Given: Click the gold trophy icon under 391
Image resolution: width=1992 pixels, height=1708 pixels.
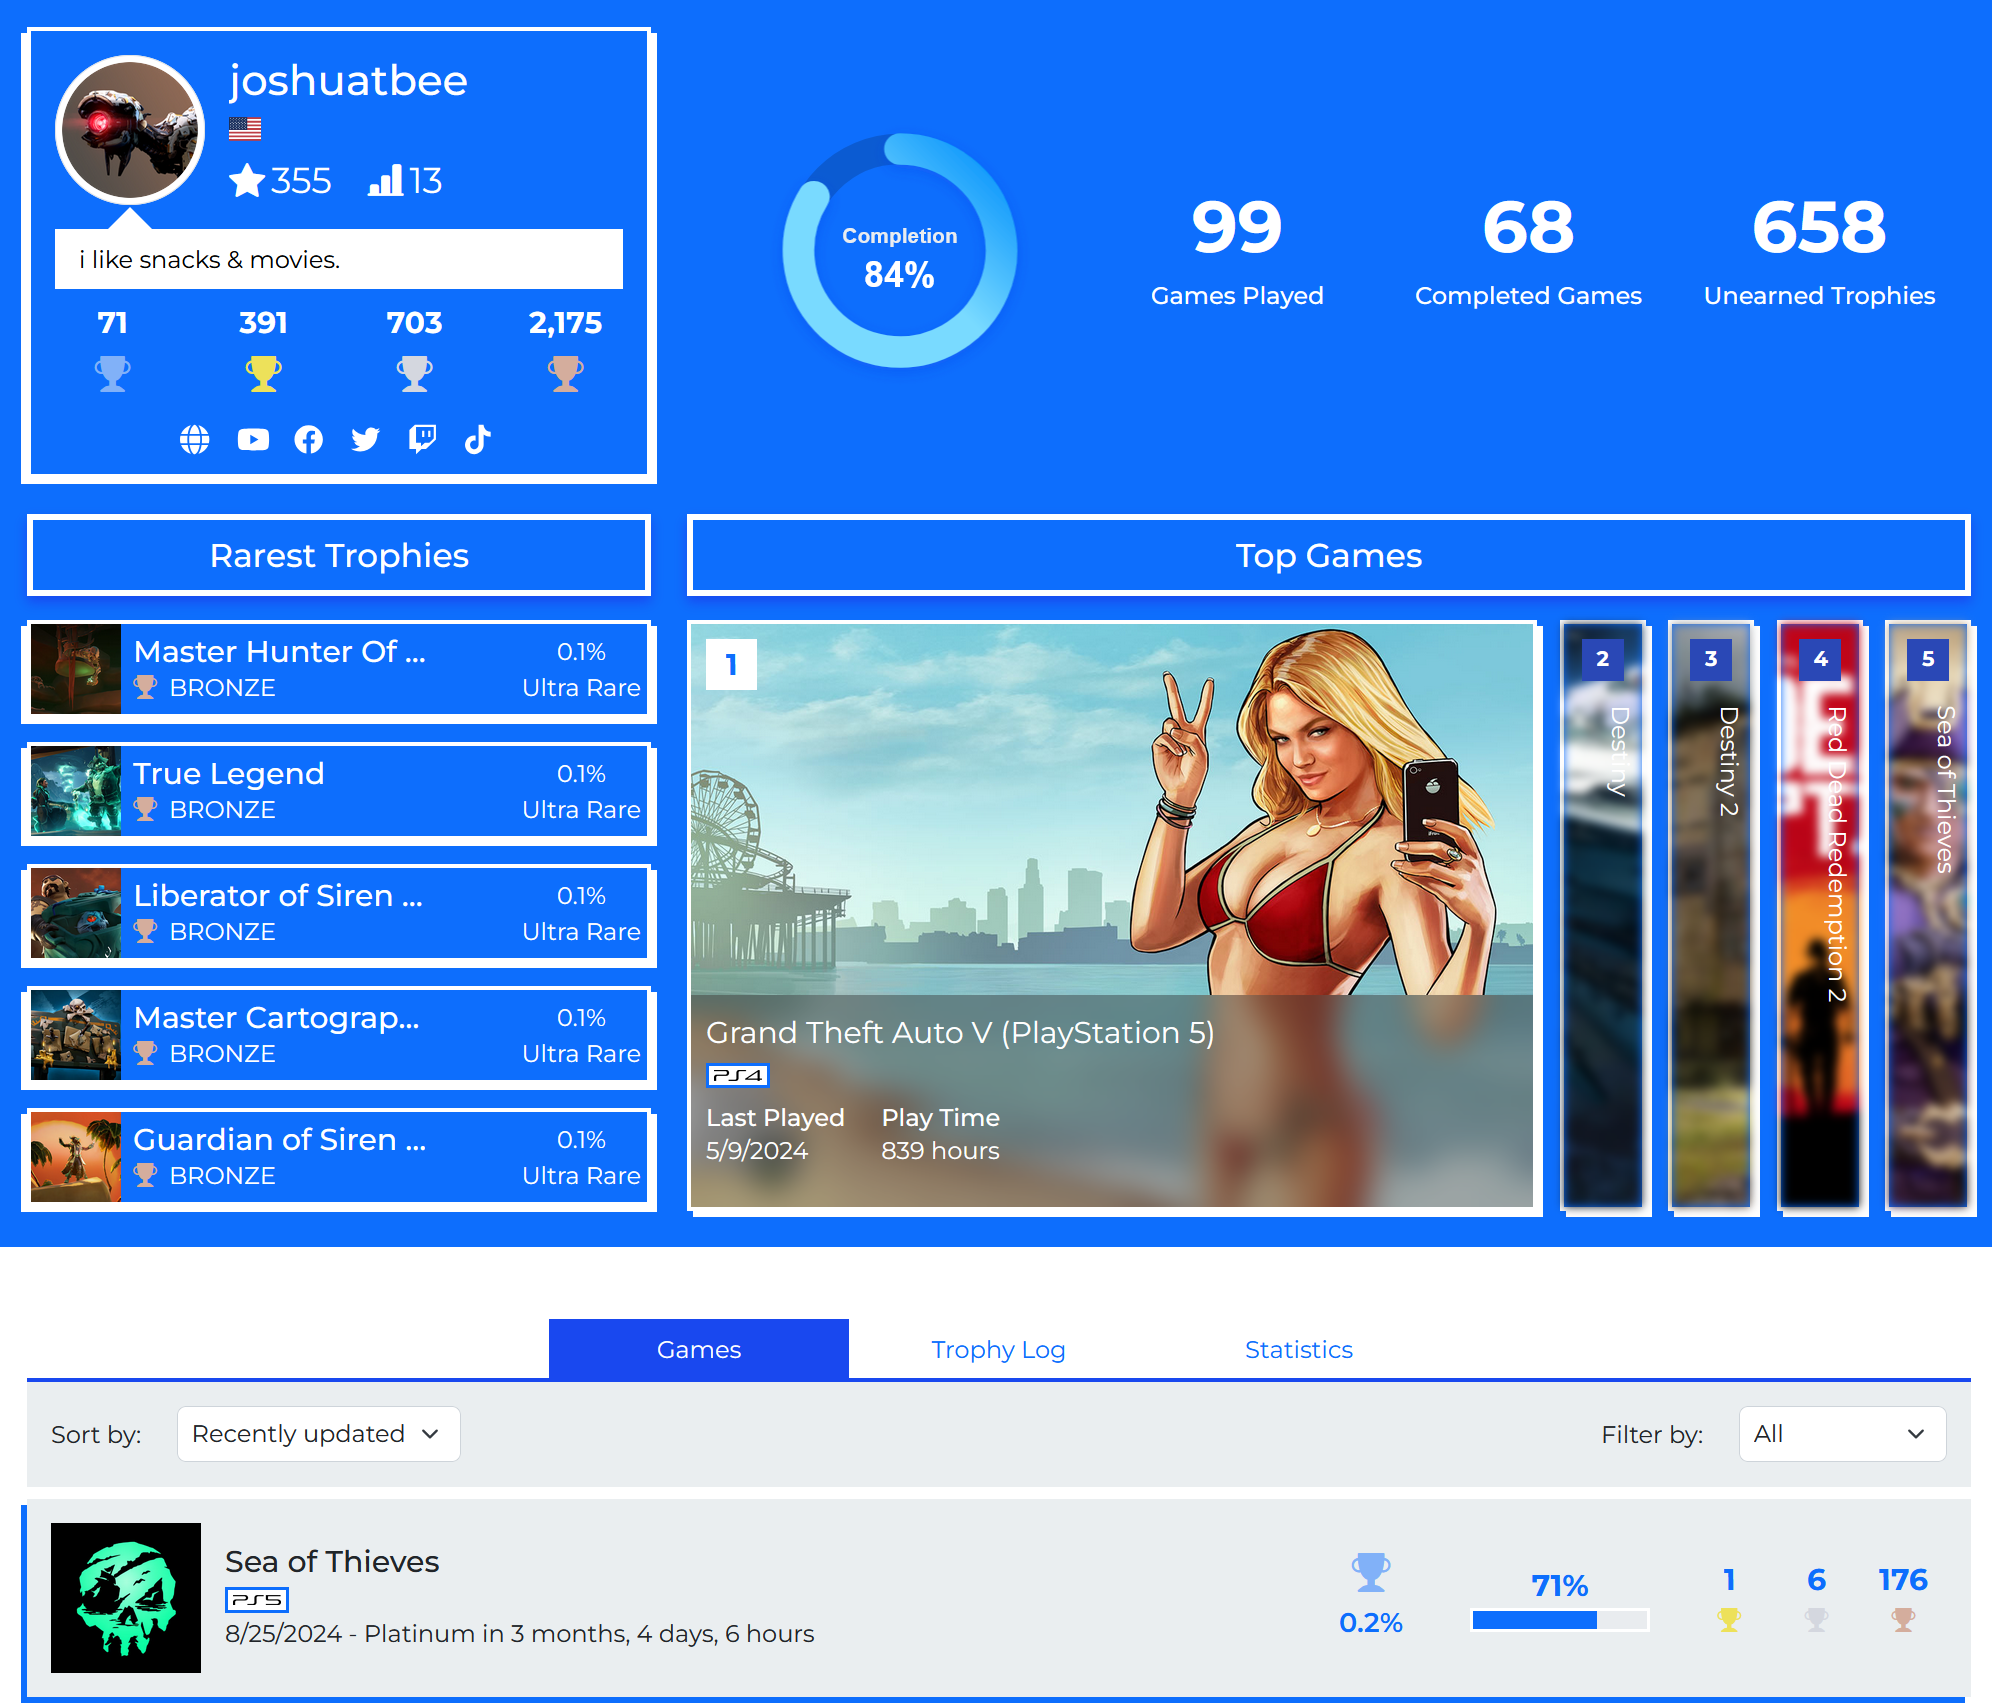Looking at the screenshot, I should (263, 374).
